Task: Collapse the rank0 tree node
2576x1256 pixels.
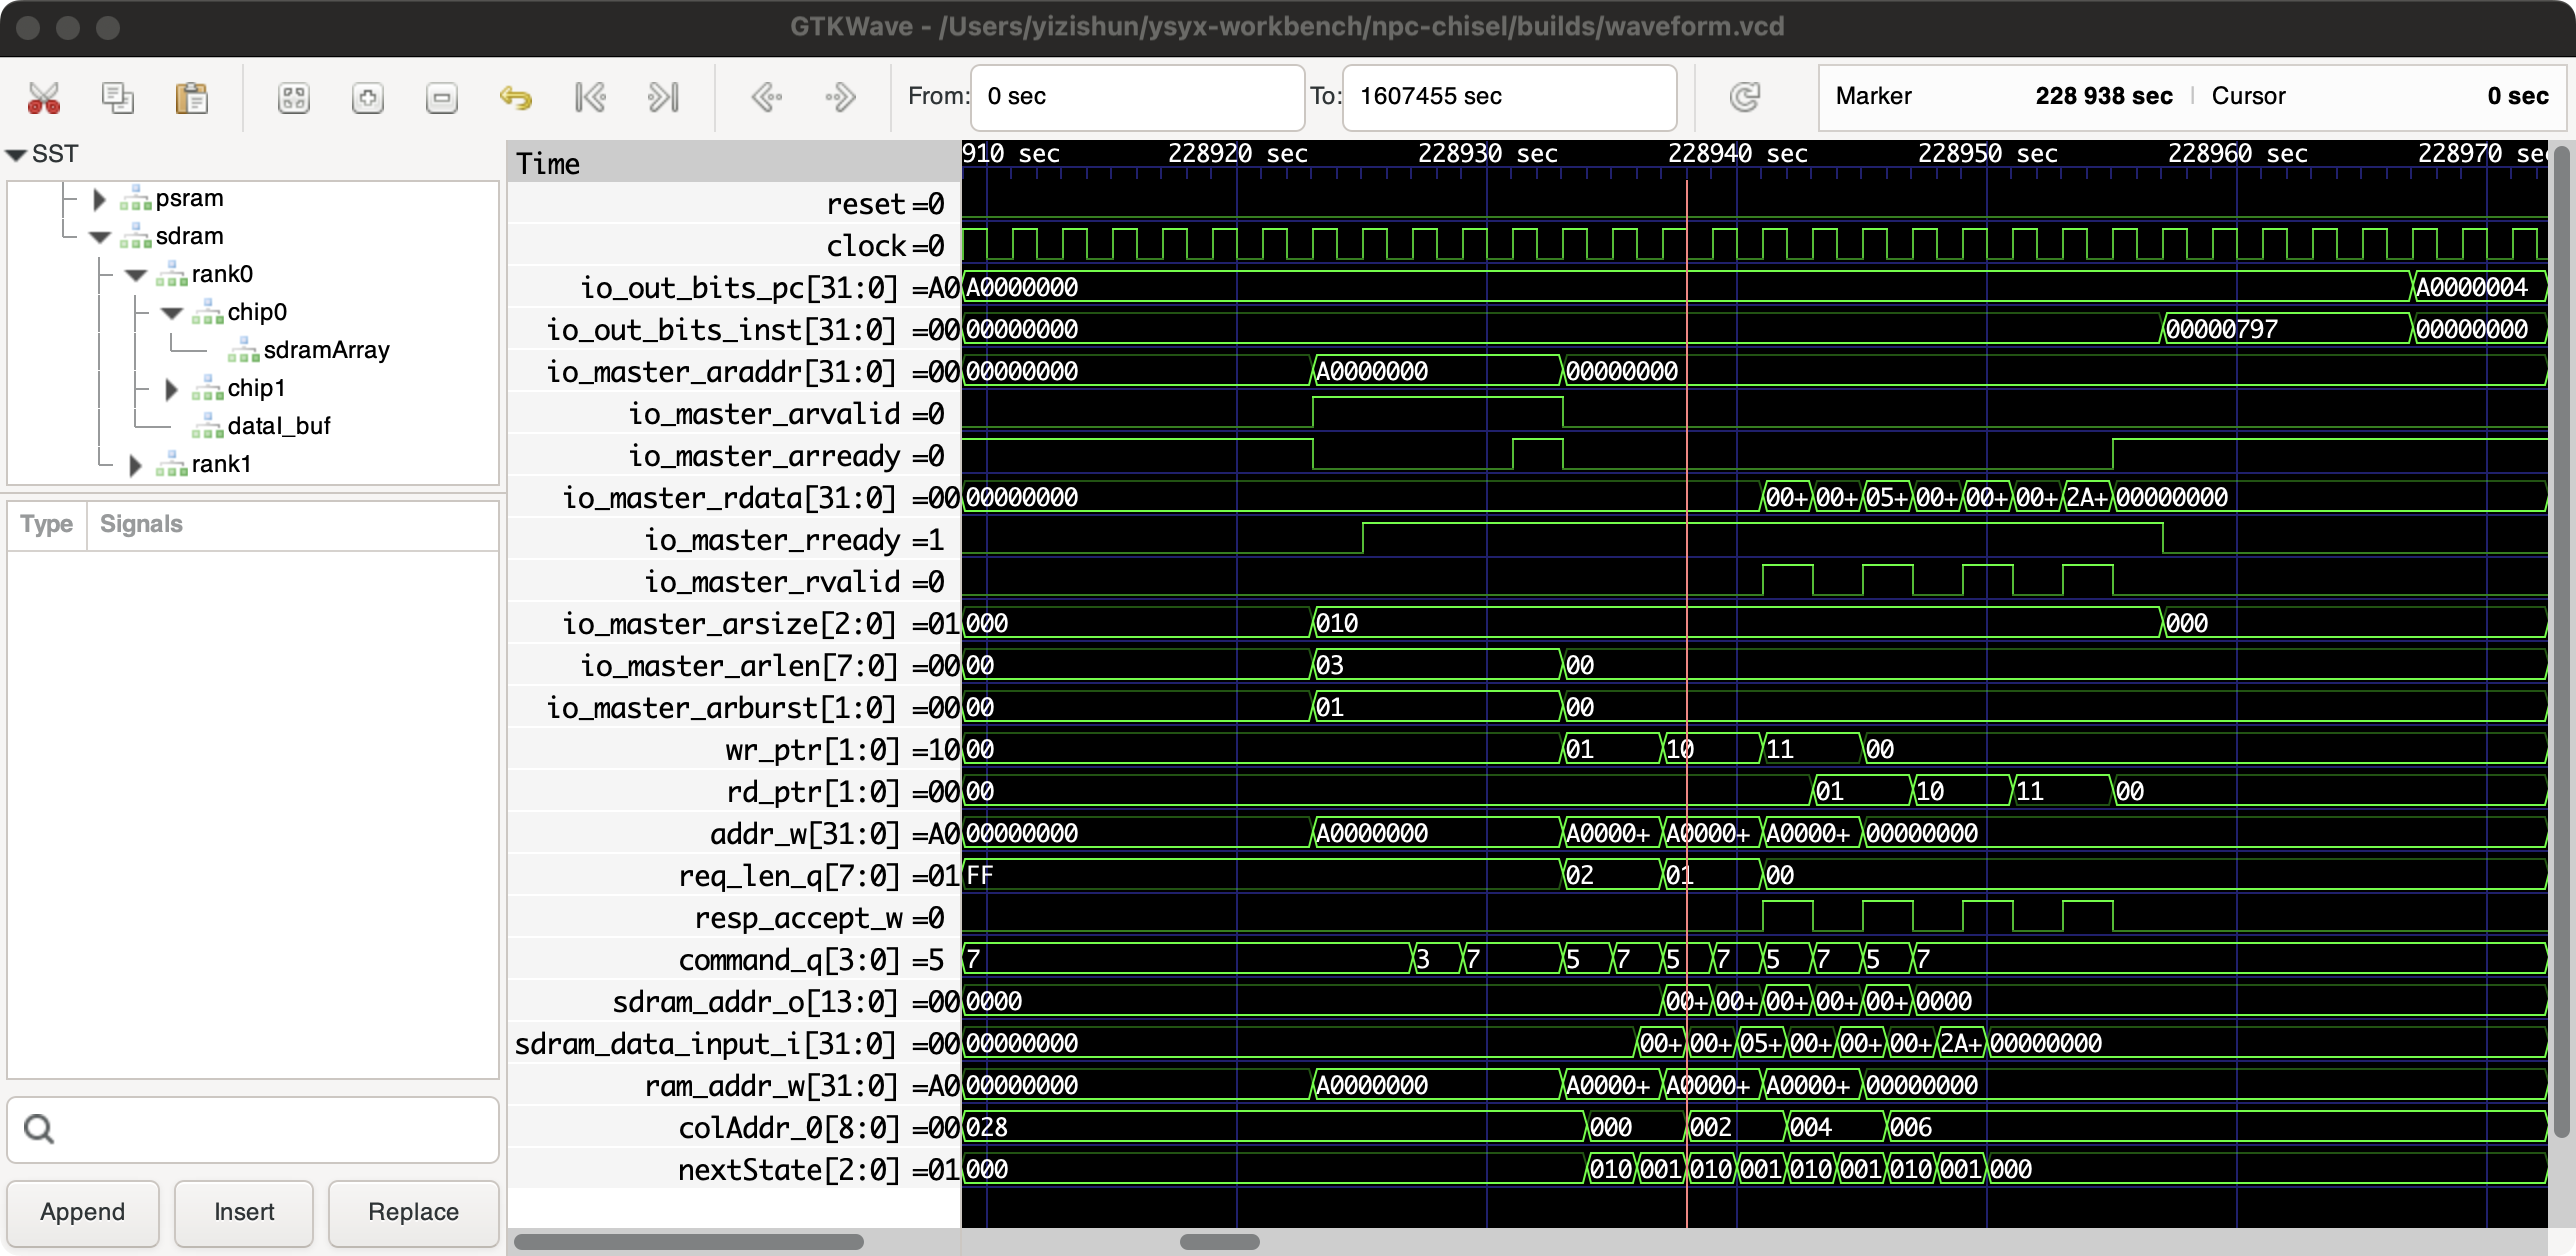Action: coord(136,275)
